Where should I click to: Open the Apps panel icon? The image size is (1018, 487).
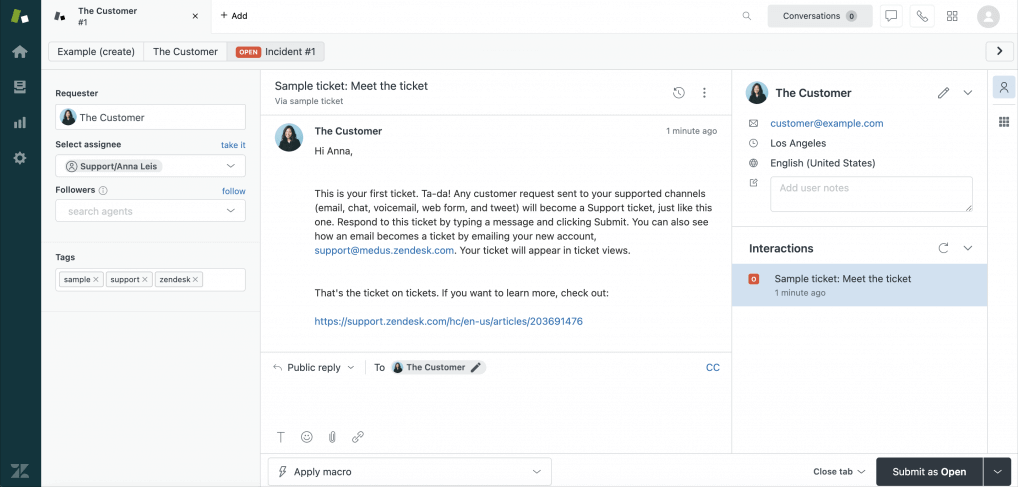click(1003, 122)
